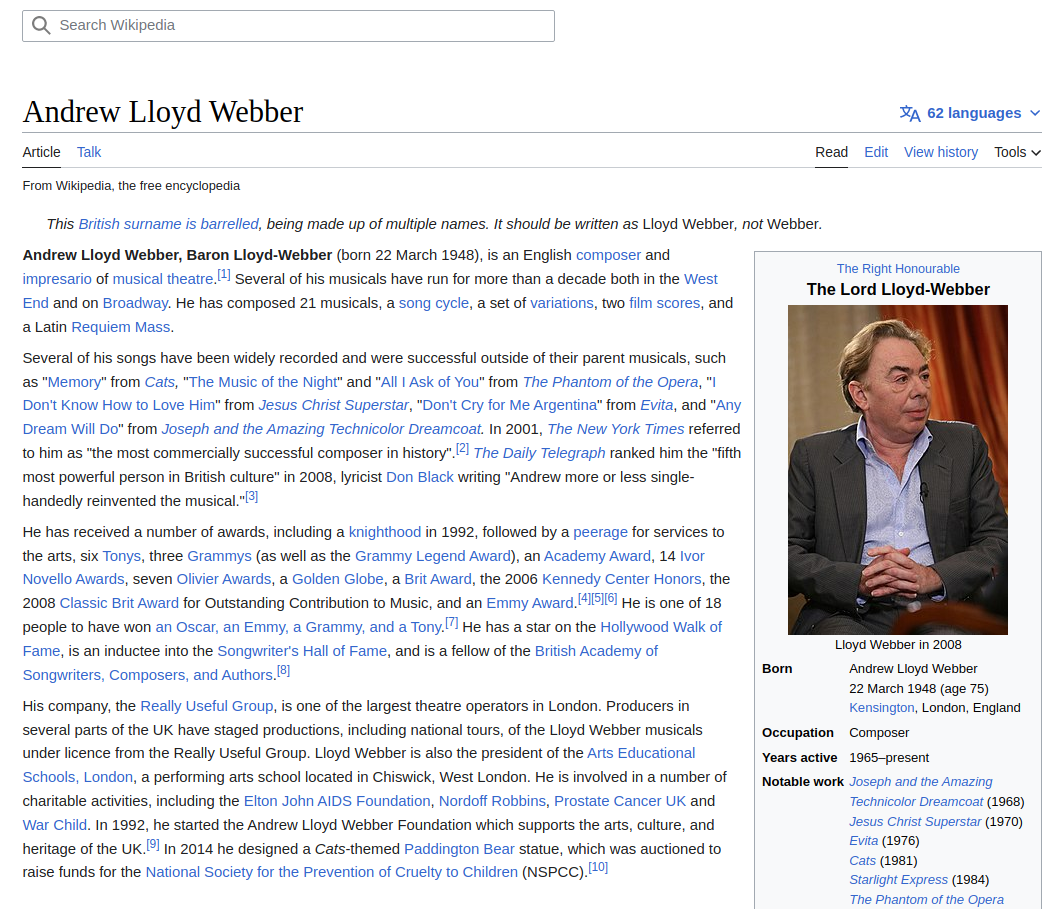Open the Paddington Bear link
The image size is (1053, 909).
coord(459,849)
